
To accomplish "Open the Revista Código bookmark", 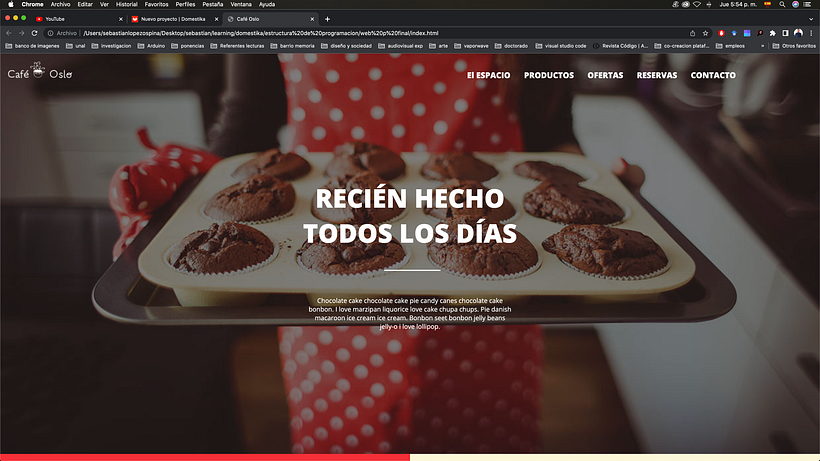I will pyautogui.click(x=620, y=46).
